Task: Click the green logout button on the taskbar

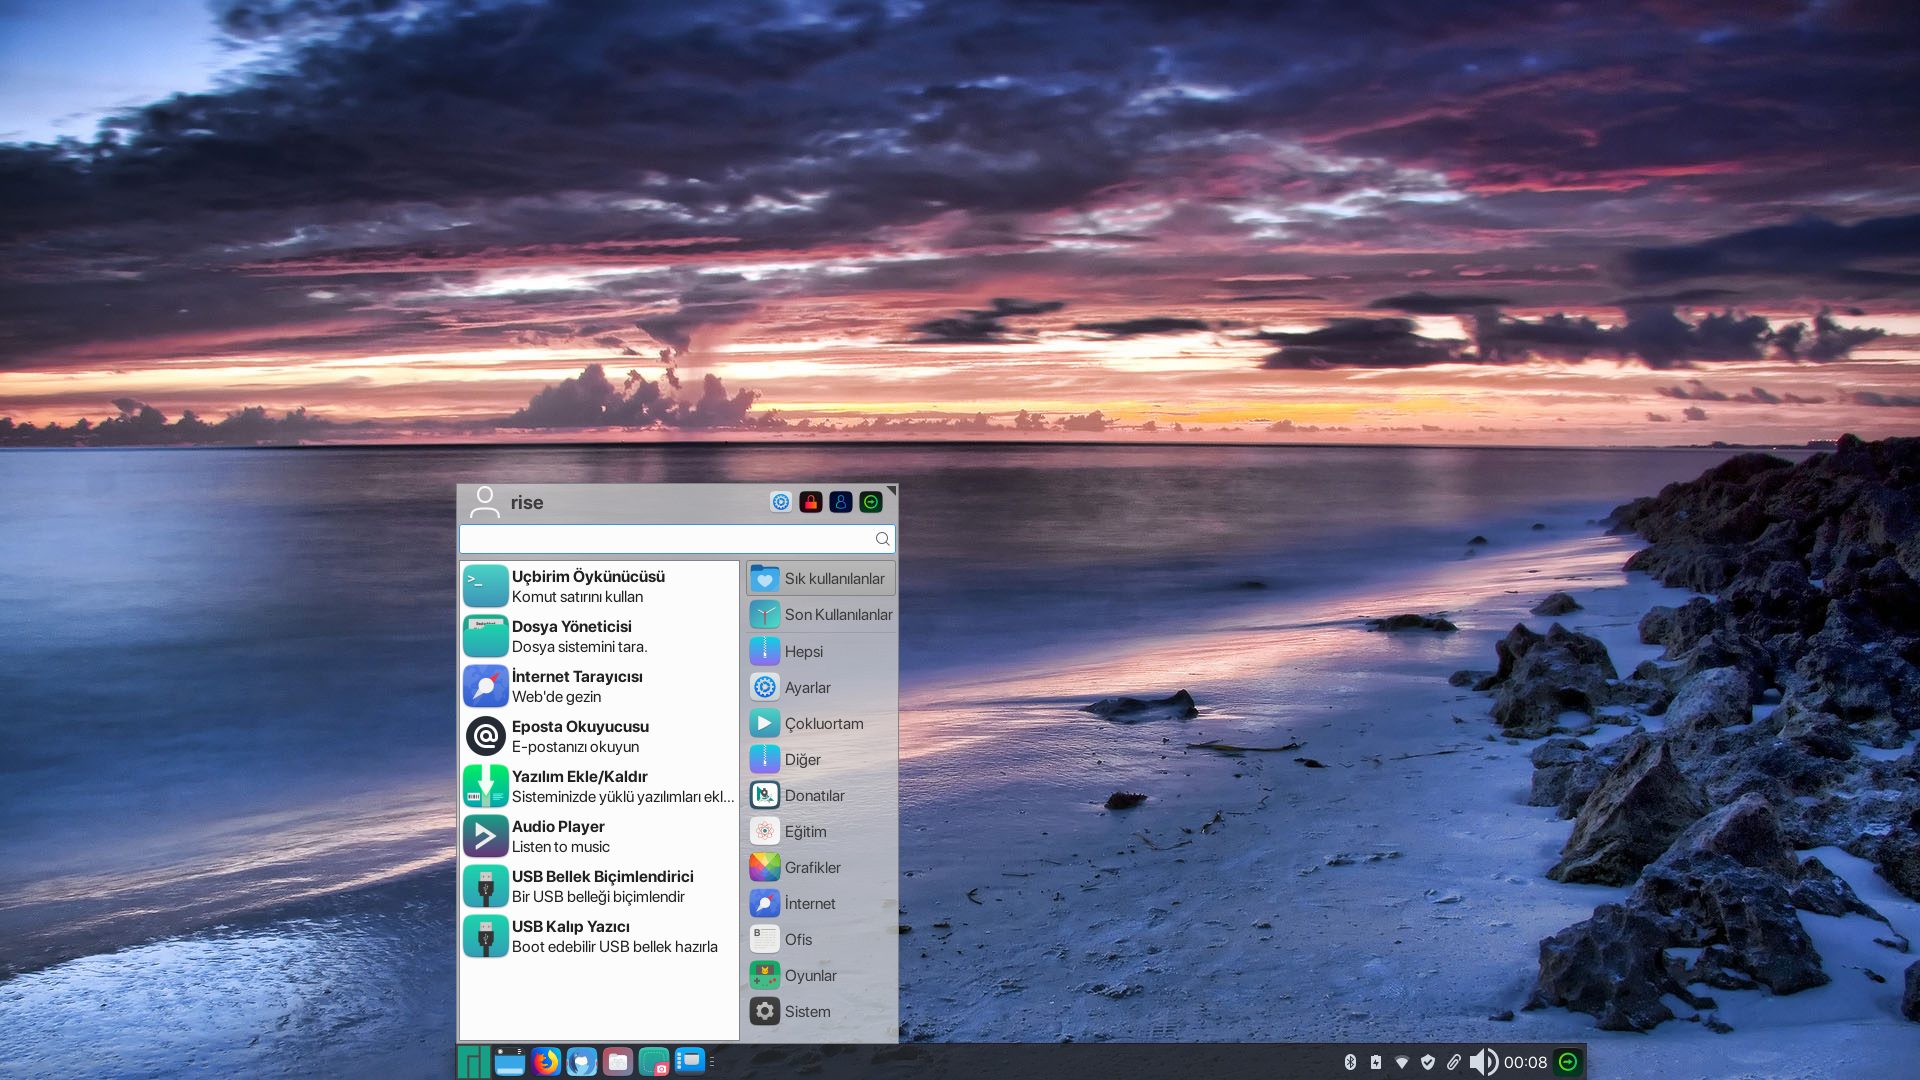Action: click(x=1568, y=1062)
